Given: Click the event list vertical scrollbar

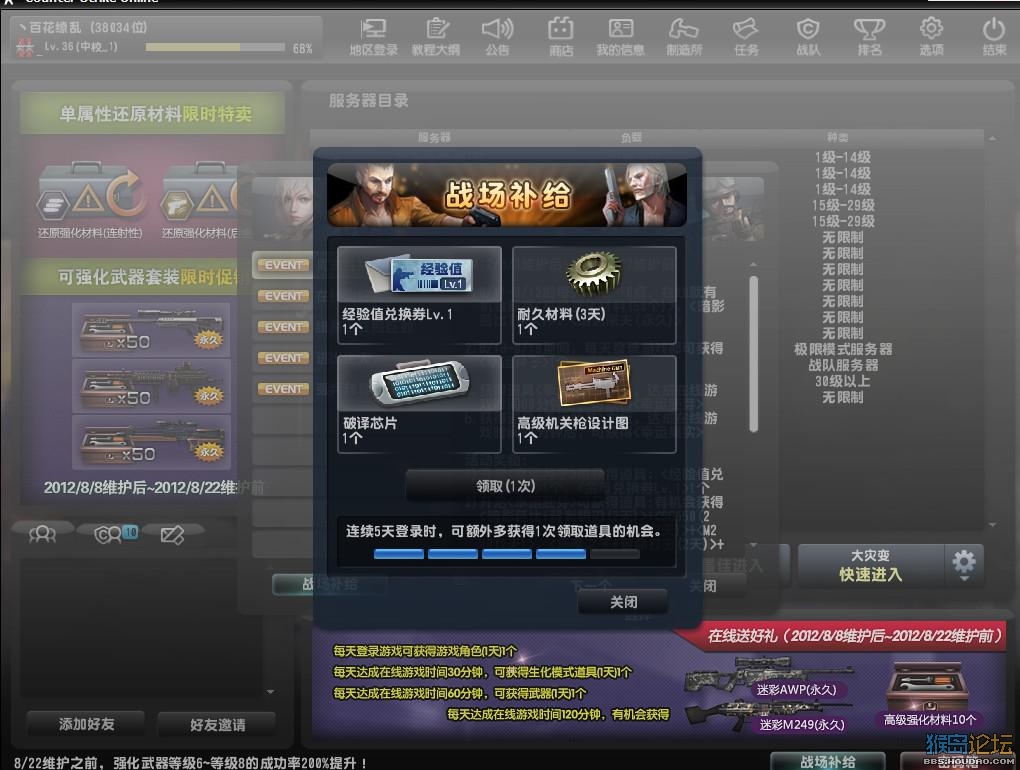Looking at the screenshot, I should (x=753, y=354).
